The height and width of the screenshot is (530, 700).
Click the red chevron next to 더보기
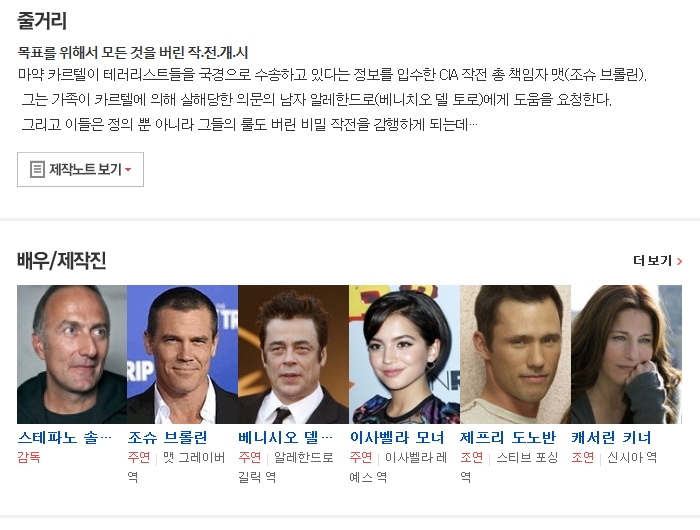679,261
